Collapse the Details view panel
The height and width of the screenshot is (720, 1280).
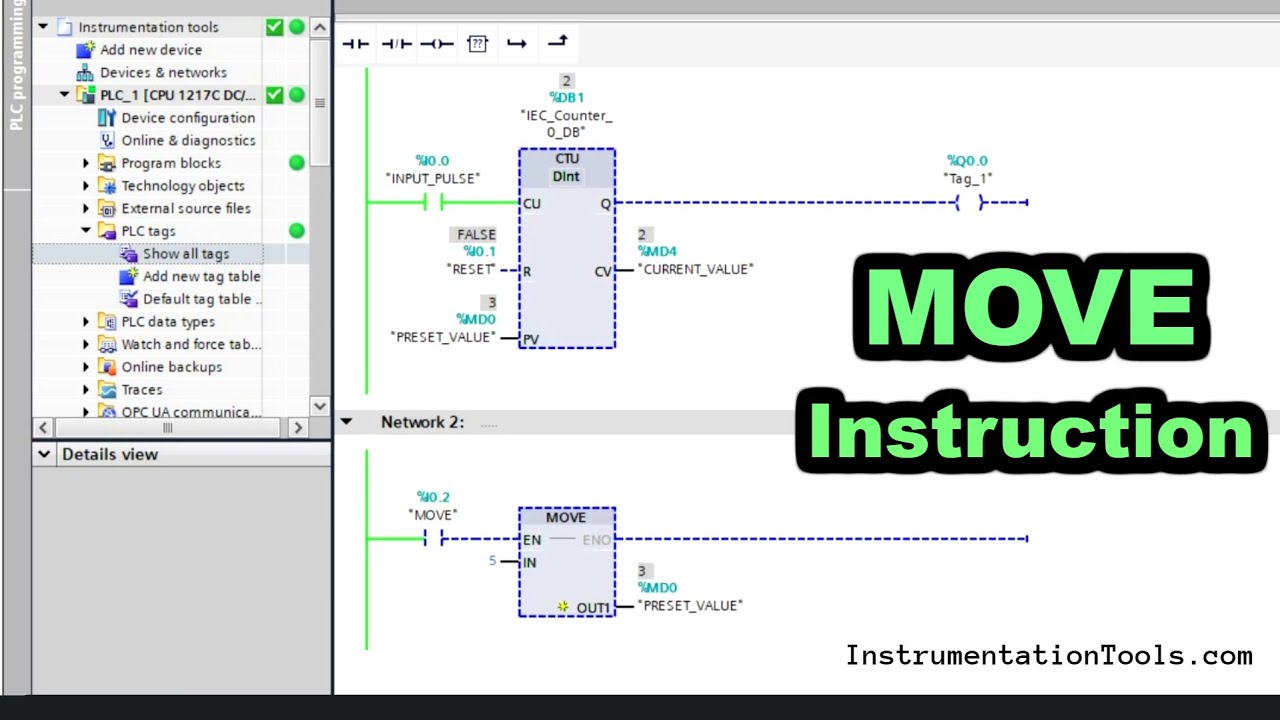pyautogui.click(x=44, y=454)
